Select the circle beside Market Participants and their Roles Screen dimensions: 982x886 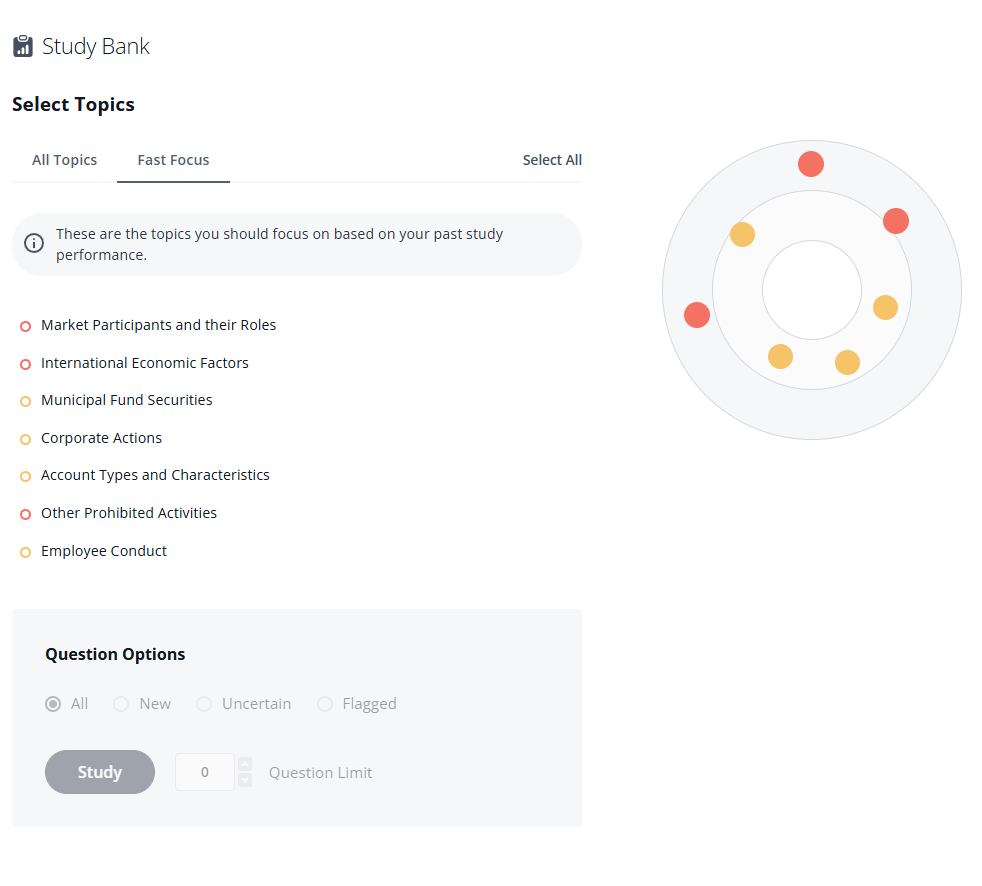pyautogui.click(x=26, y=326)
